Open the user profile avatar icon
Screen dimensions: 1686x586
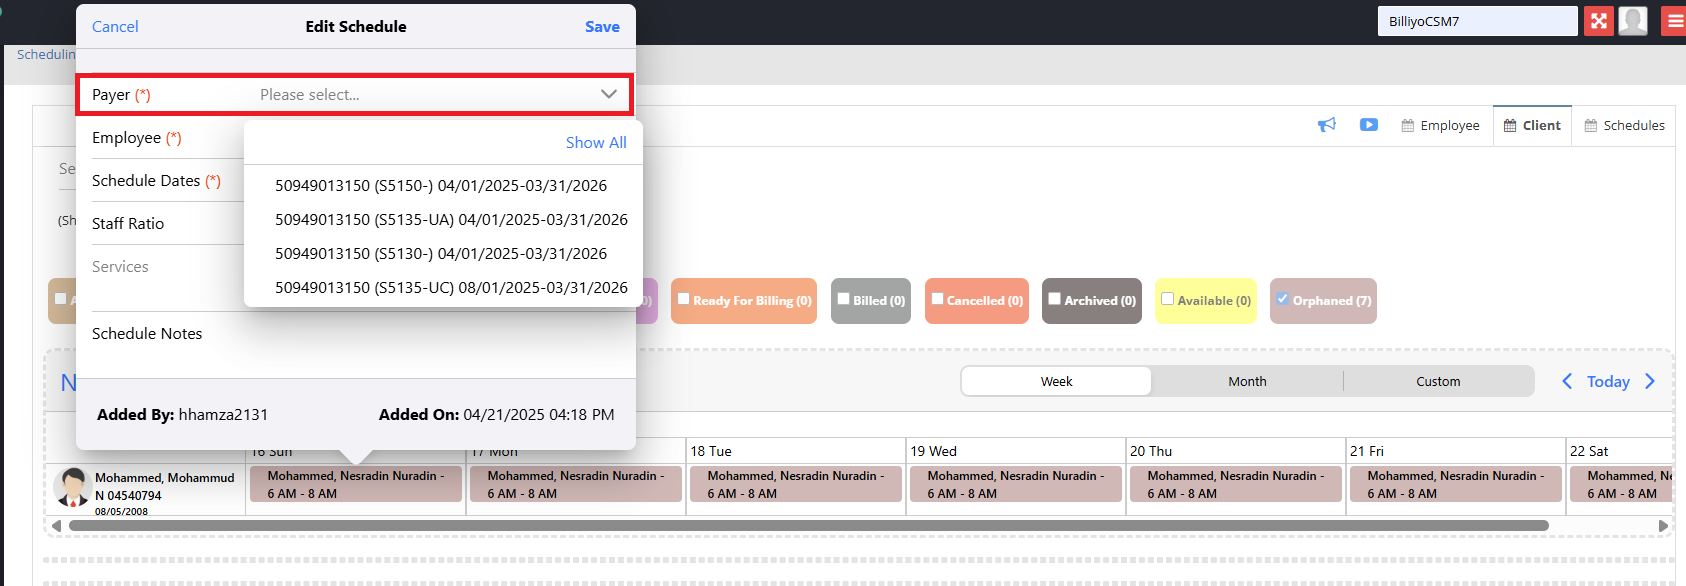pos(1633,21)
